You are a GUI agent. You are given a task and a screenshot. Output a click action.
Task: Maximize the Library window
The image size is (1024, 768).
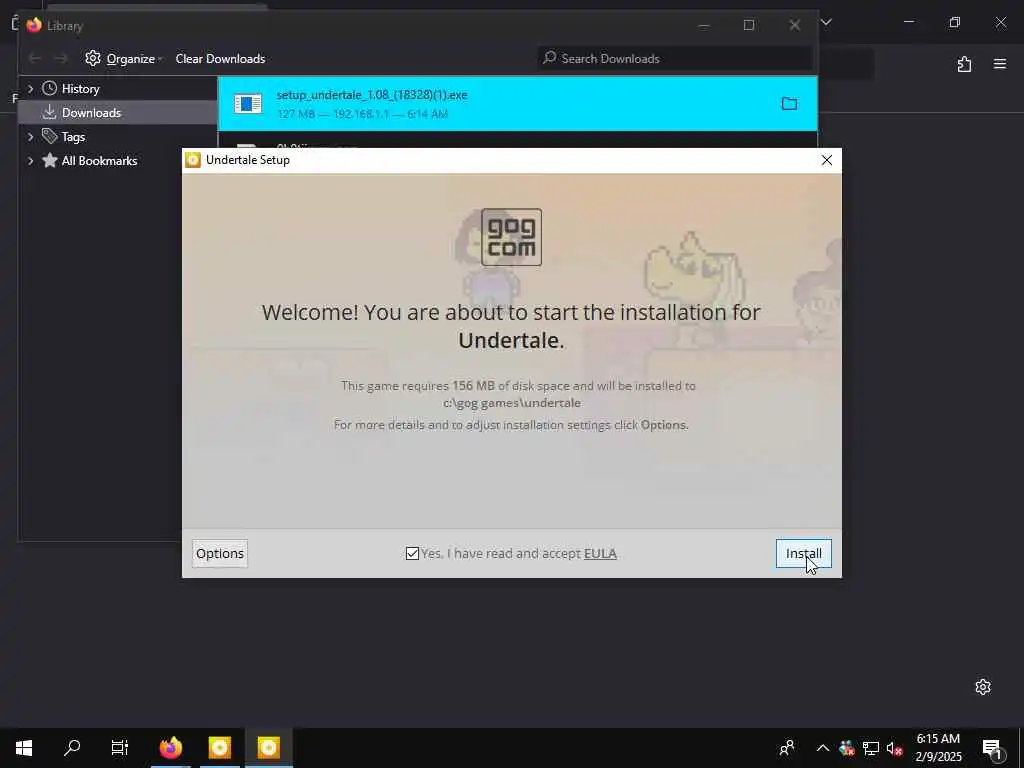point(749,25)
